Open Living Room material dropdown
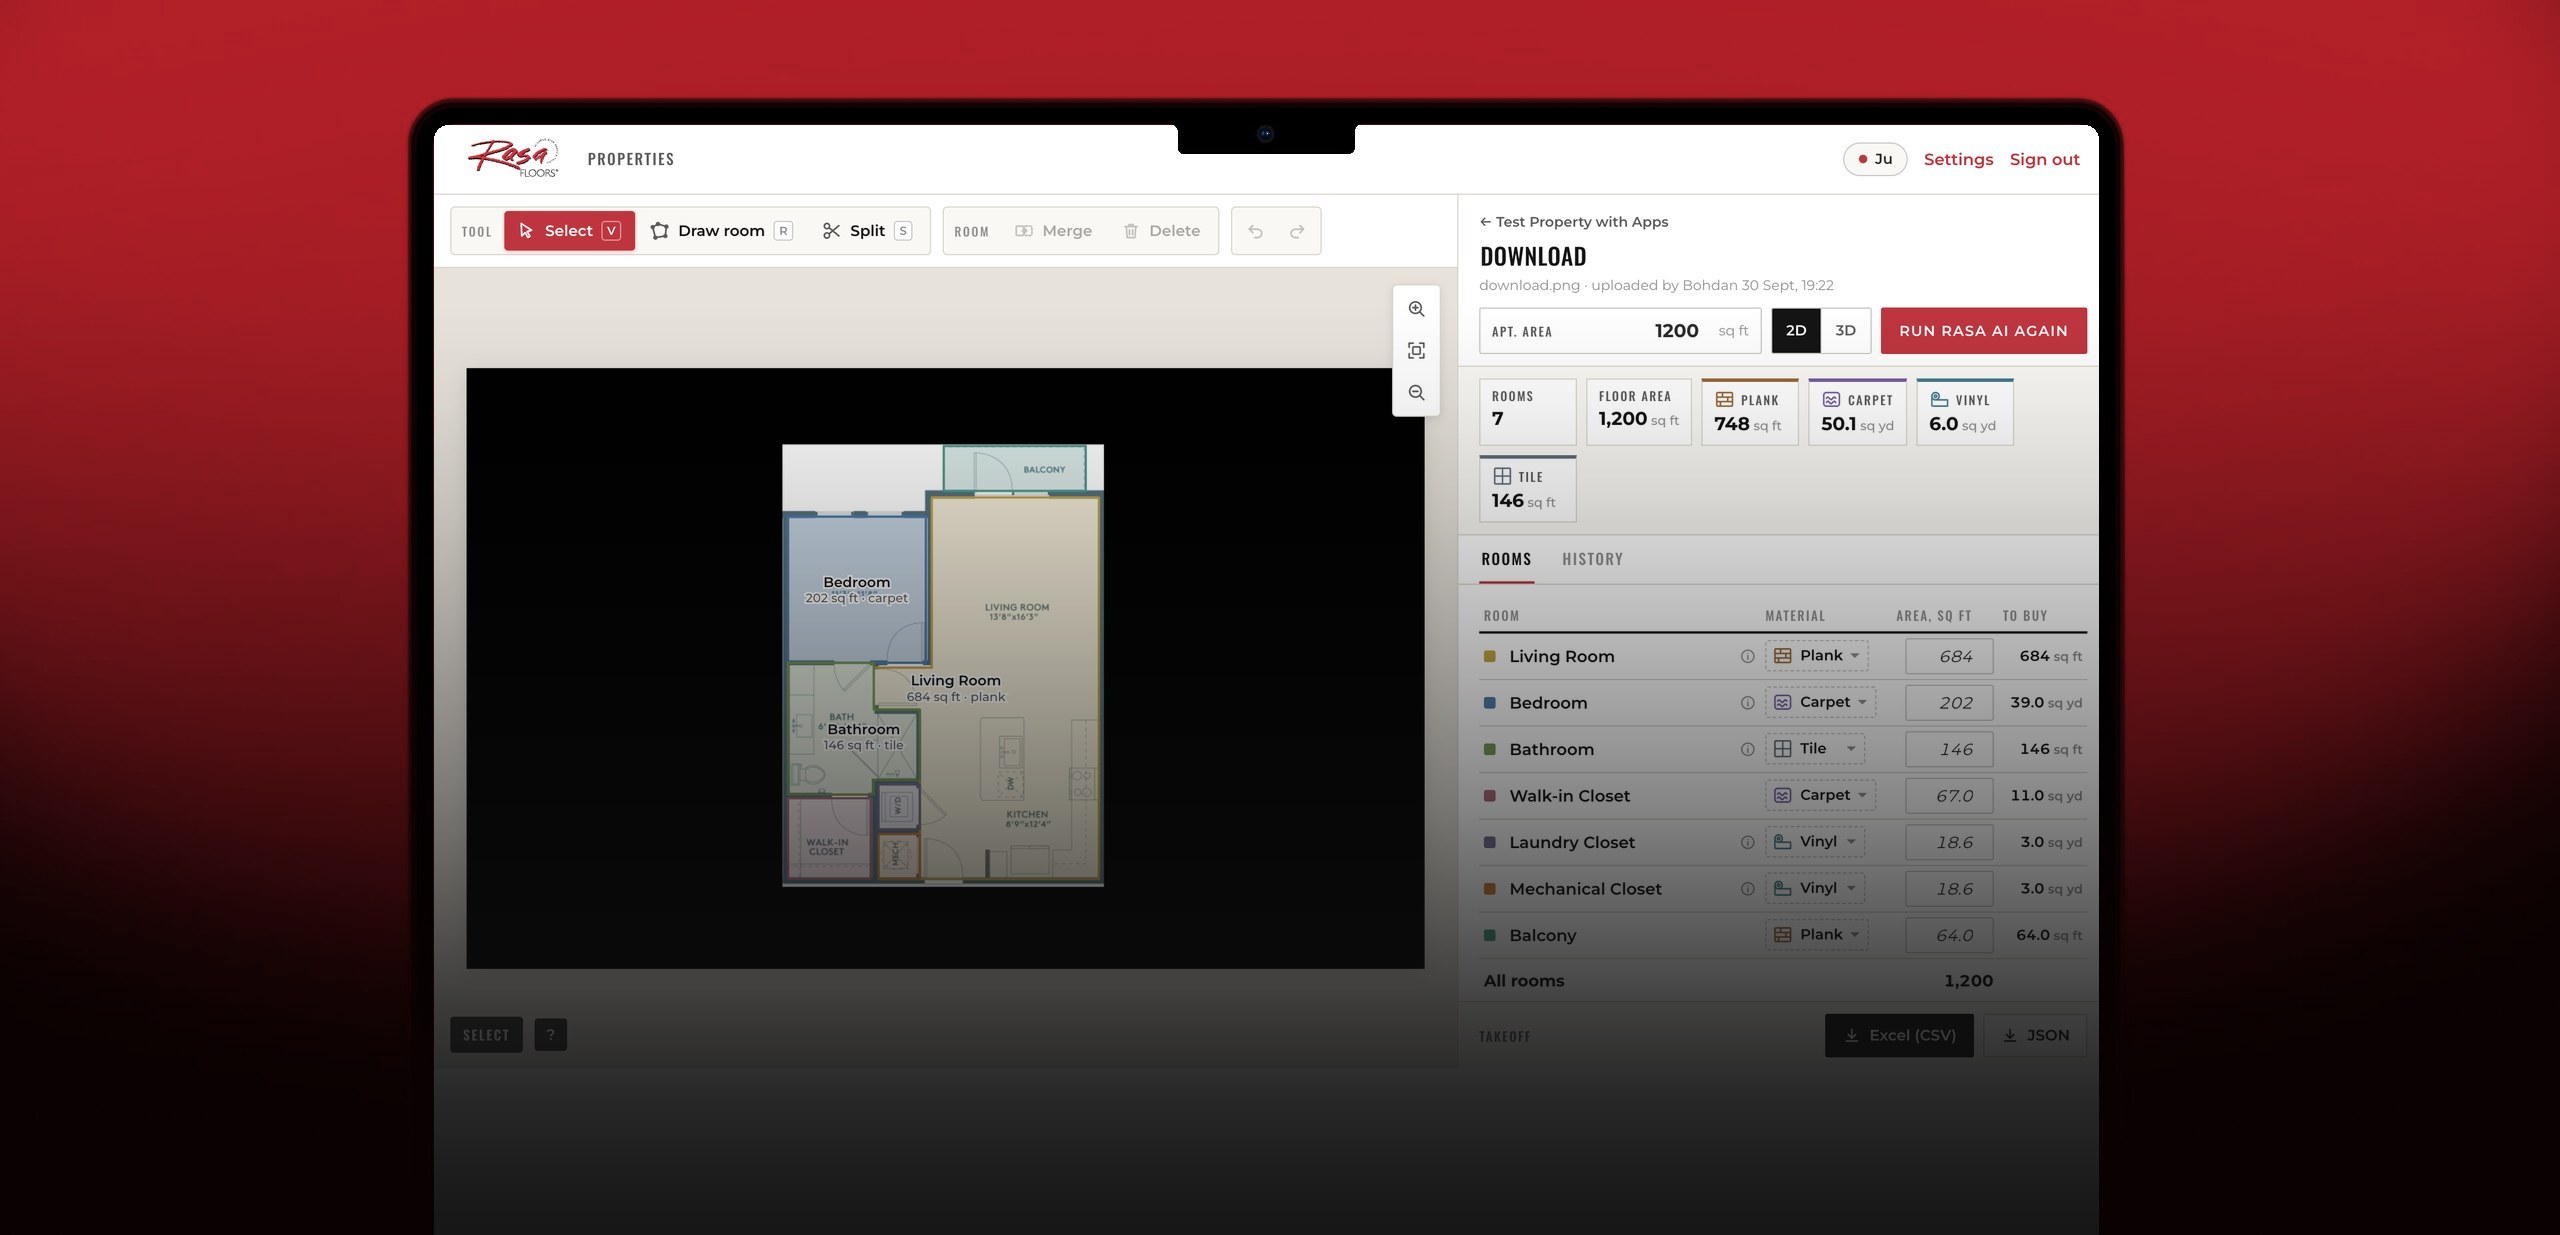 pyautogui.click(x=1816, y=656)
